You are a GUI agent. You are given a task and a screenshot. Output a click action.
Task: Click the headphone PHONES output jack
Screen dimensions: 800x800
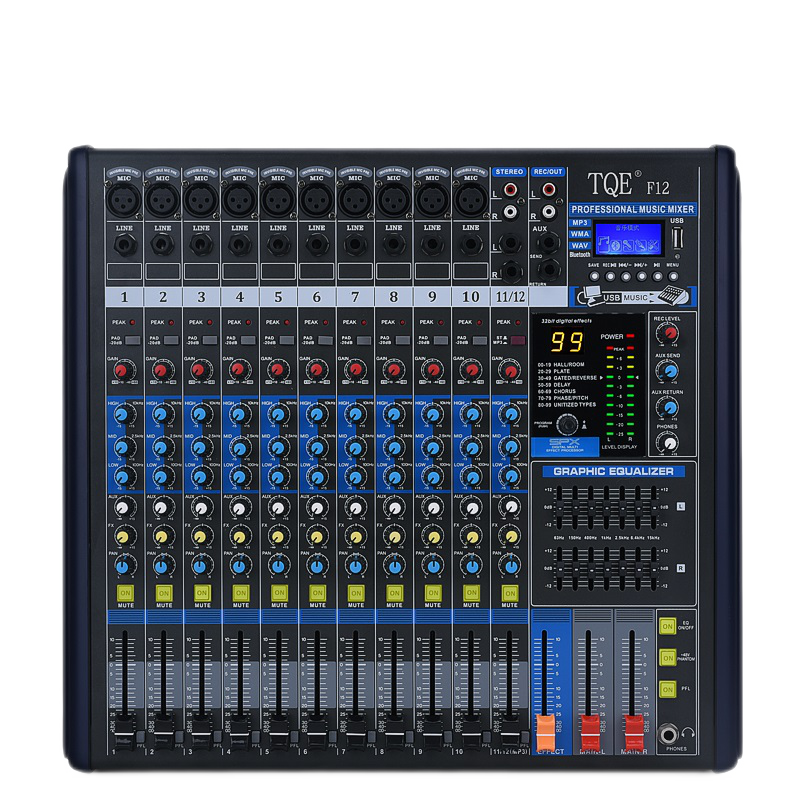point(668,735)
